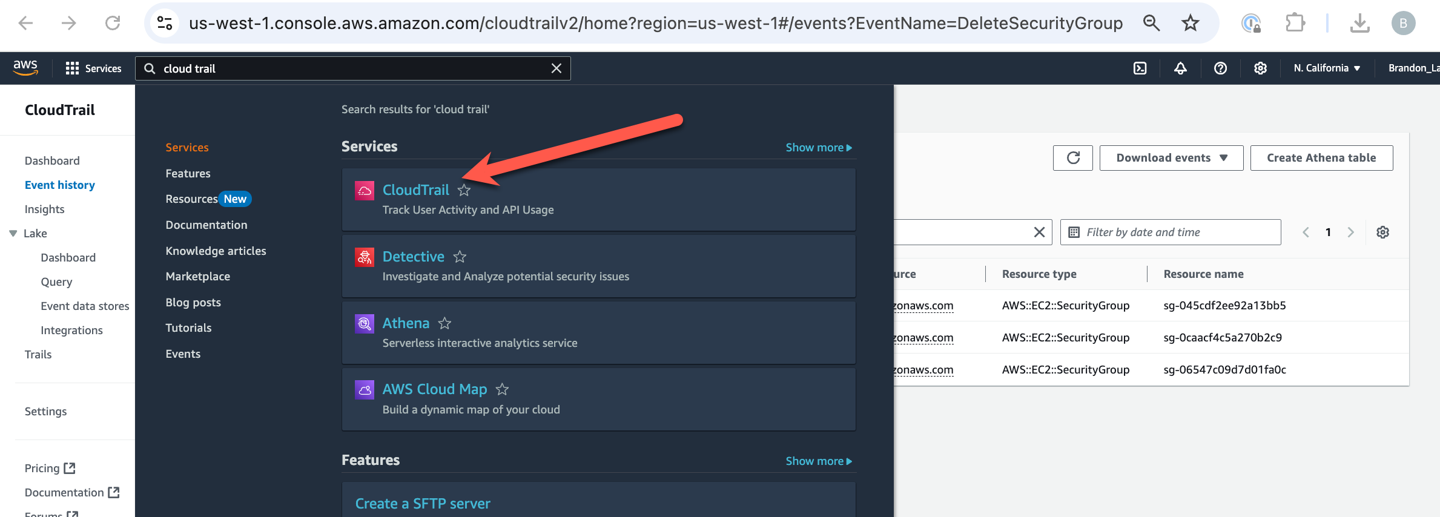Open browser profile avatar B
The height and width of the screenshot is (517, 1440).
pyautogui.click(x=1404, y=23)
